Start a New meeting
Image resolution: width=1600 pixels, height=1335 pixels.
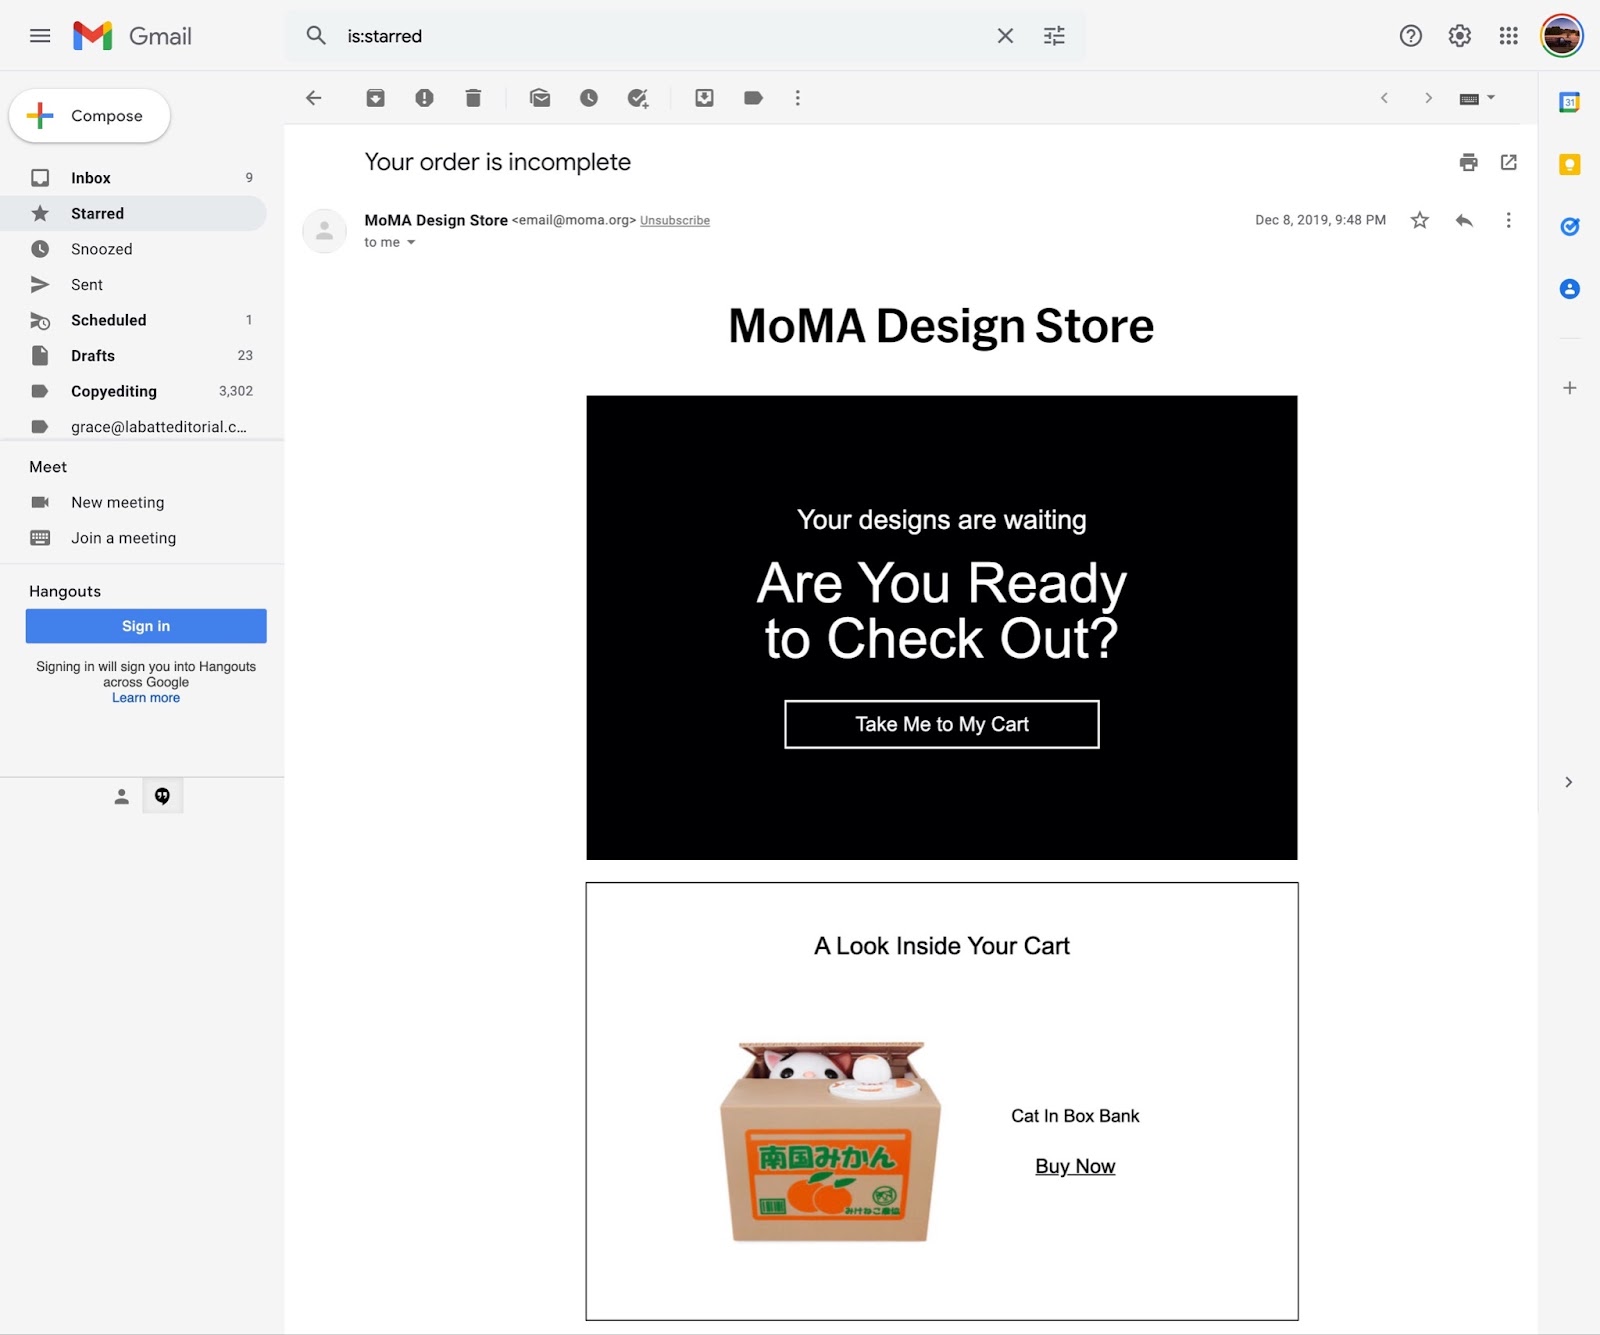[117, 502]
